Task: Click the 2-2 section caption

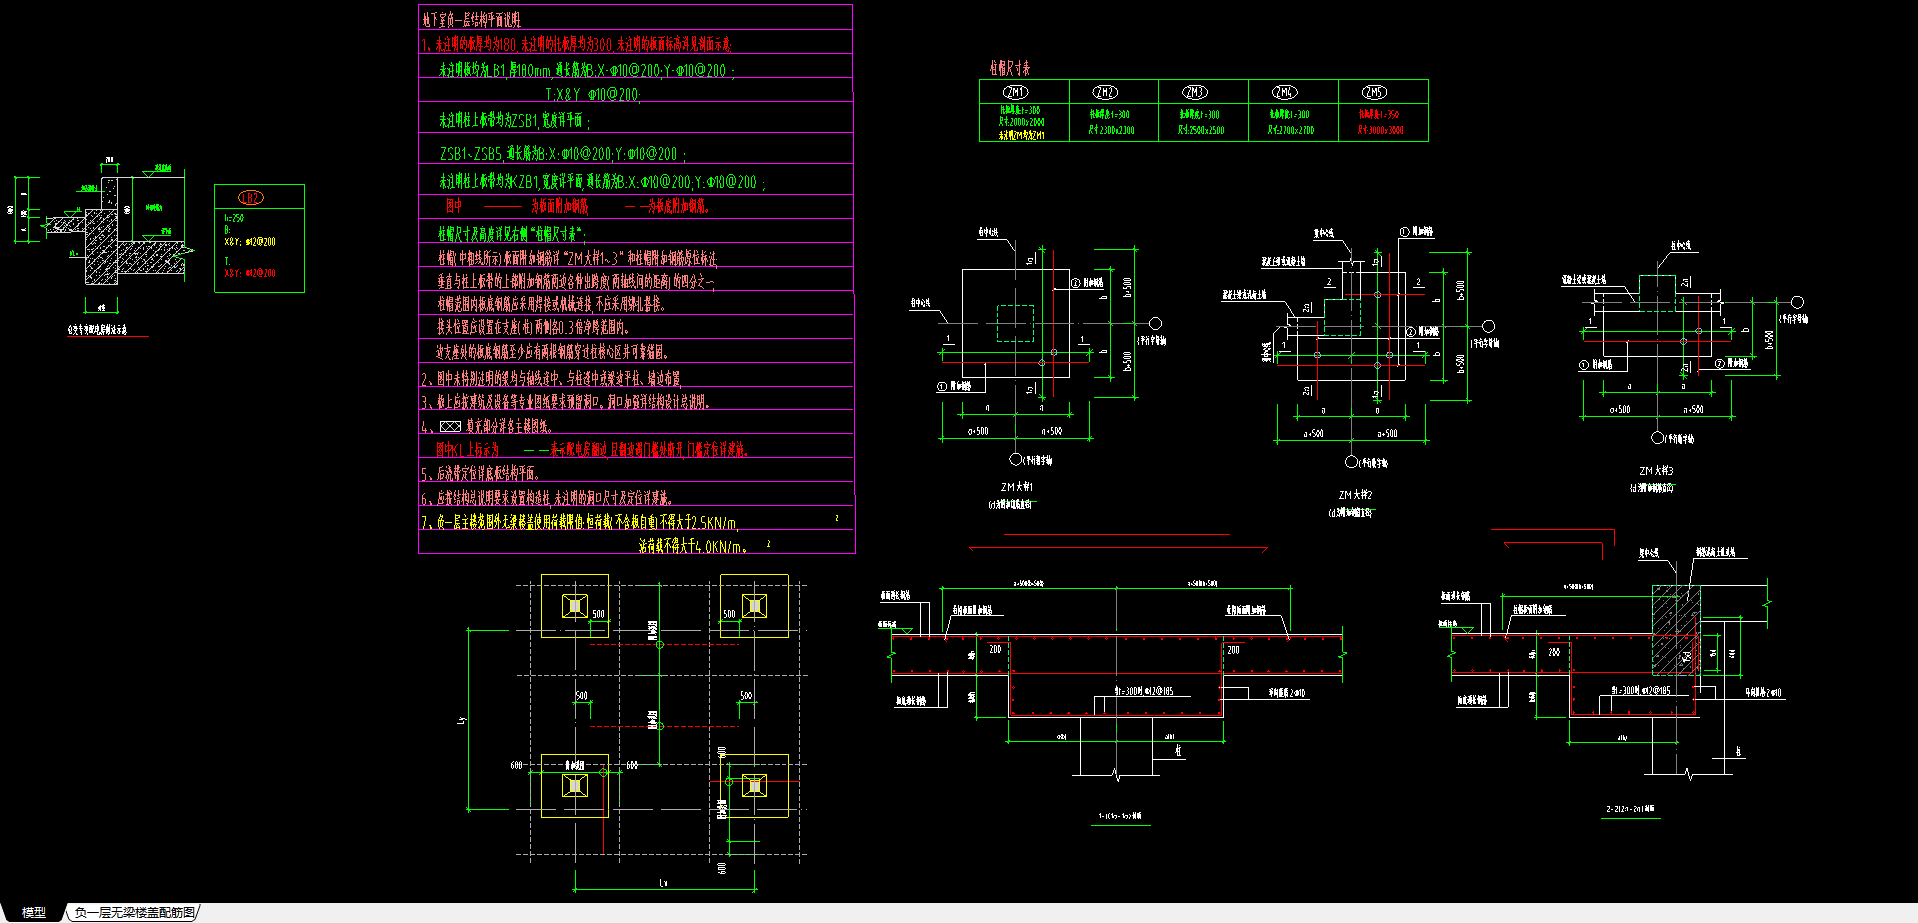Action: tap(1630, 809)
